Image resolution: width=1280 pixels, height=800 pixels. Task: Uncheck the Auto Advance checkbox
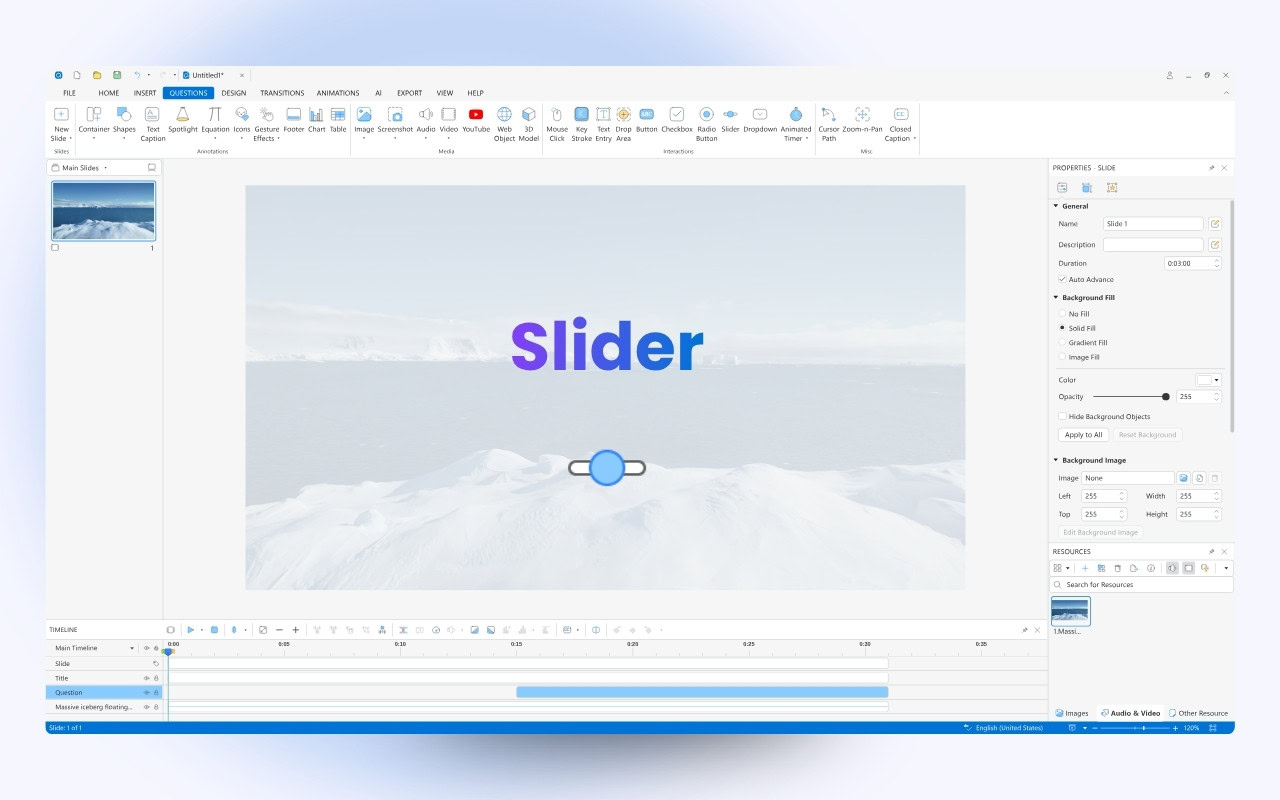coord(1062,279)
